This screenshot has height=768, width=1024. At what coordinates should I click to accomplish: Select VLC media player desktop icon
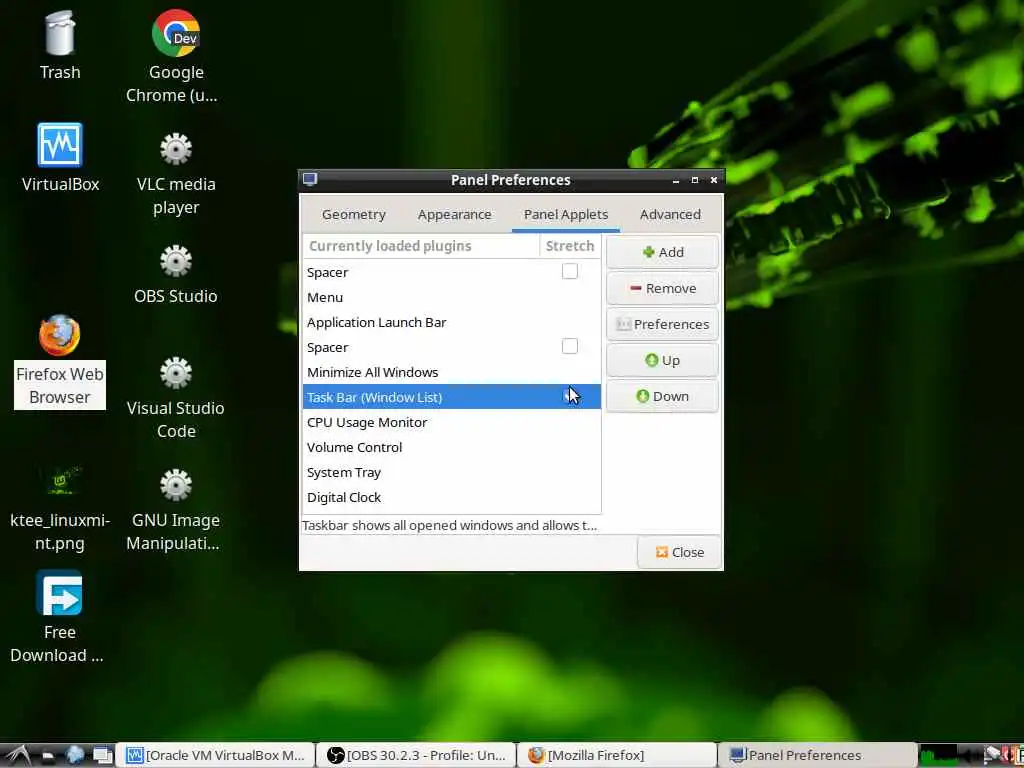[x=176, y=148]
